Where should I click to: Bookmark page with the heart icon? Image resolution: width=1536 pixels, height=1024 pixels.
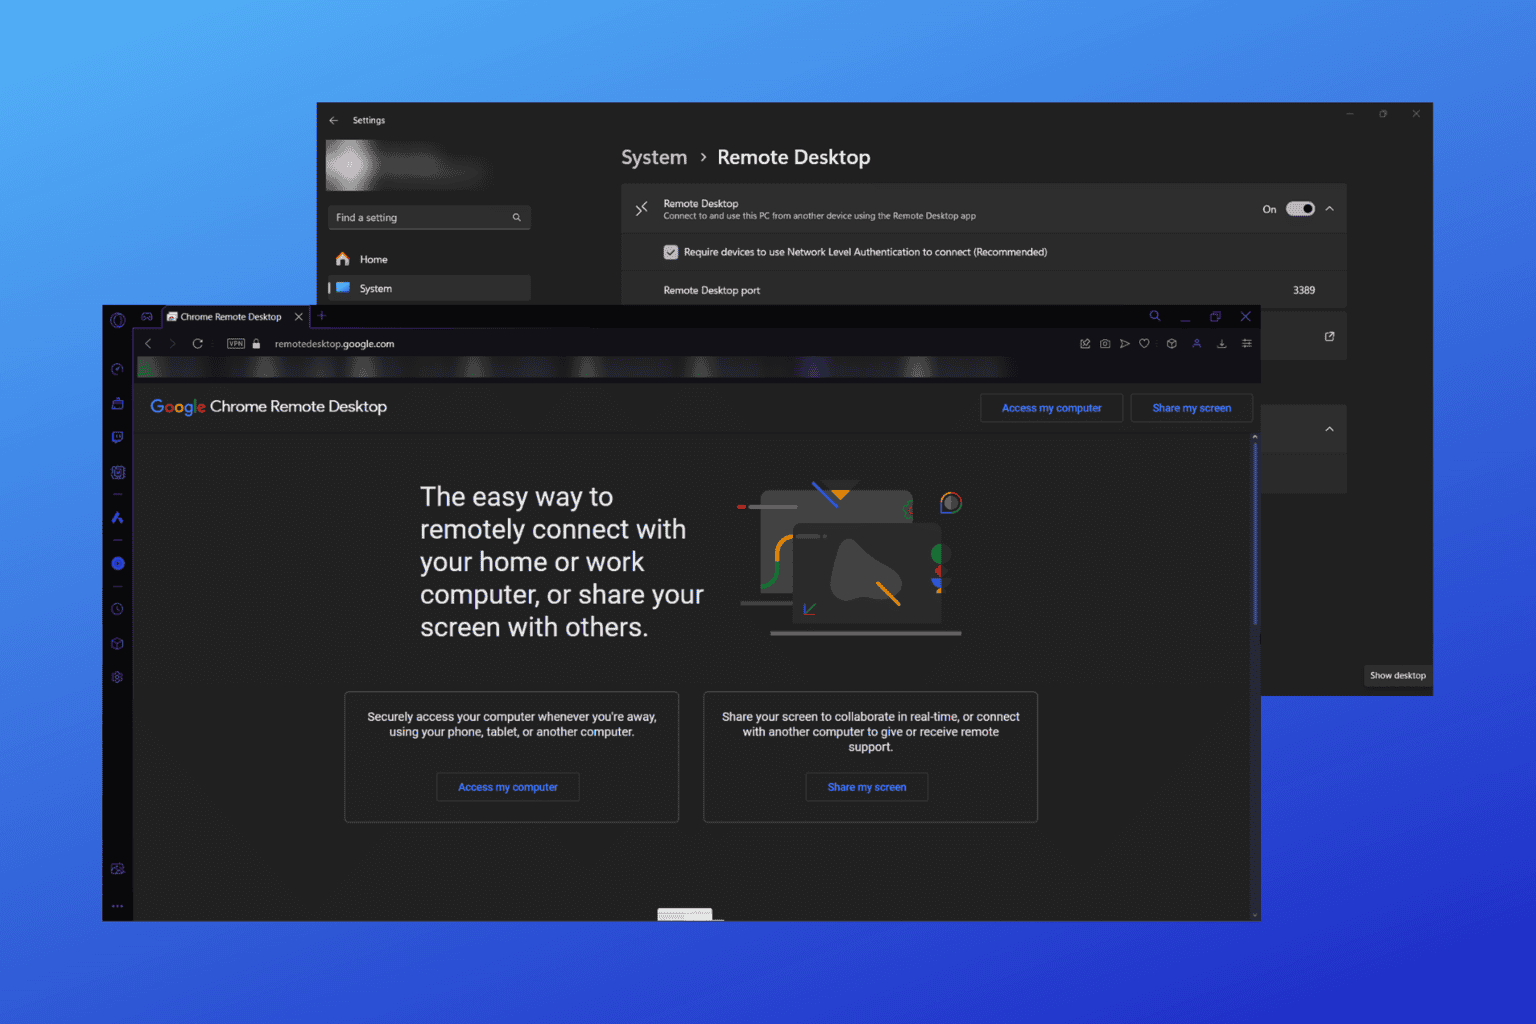[1144, 344]
